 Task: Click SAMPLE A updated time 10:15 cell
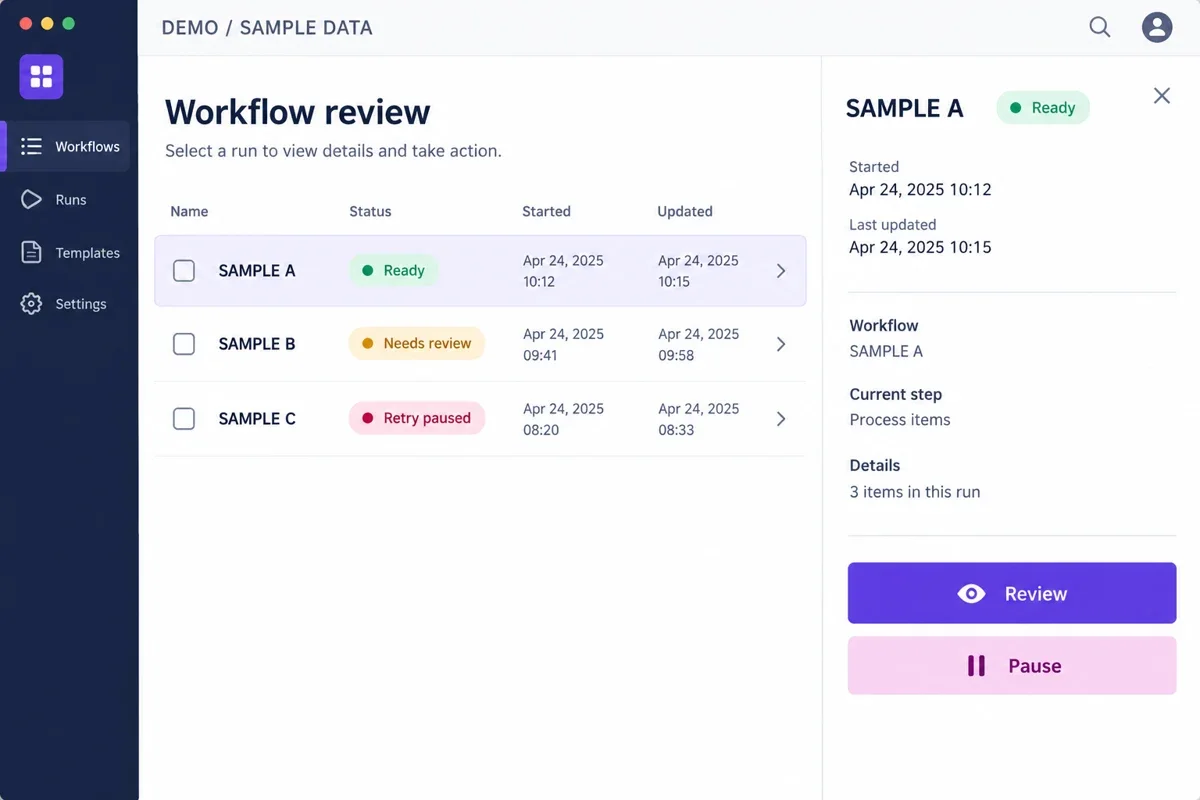click(x=698, y=271)
